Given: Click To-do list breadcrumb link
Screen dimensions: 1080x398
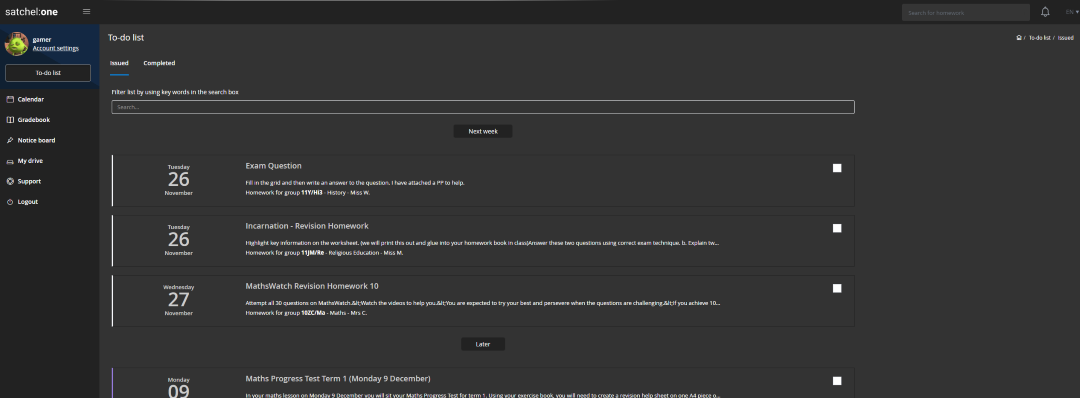Looking at the screenshot, I should click(1039, 38).
